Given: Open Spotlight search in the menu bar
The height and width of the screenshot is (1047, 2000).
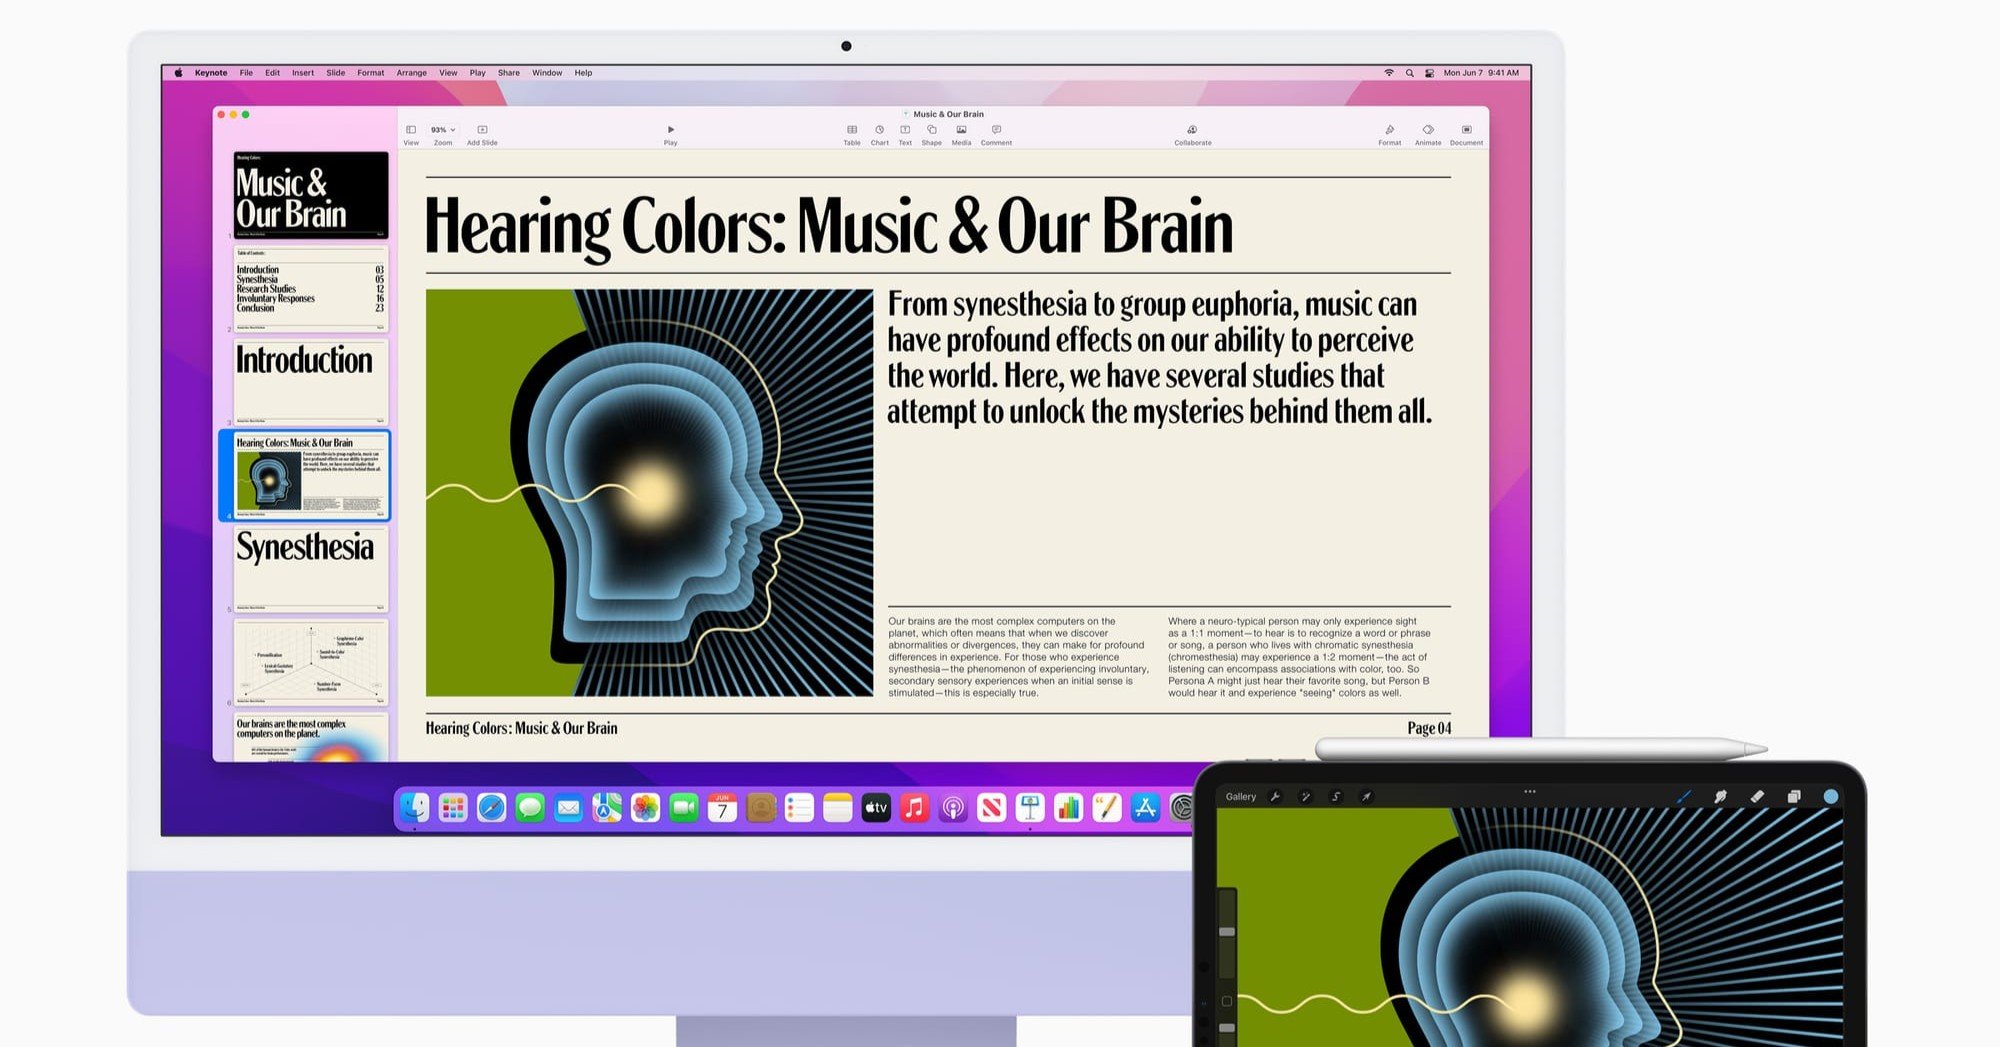Looking at the screenshot, I should click(1409, 73).
